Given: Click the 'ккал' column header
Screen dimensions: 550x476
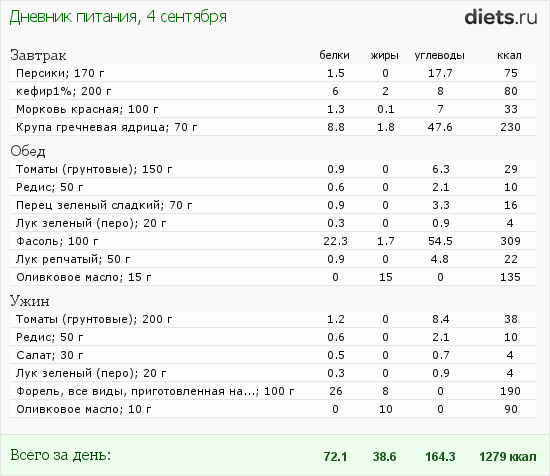Looking at the screenshot, I should pyautogui.click(x=509, y=55).
